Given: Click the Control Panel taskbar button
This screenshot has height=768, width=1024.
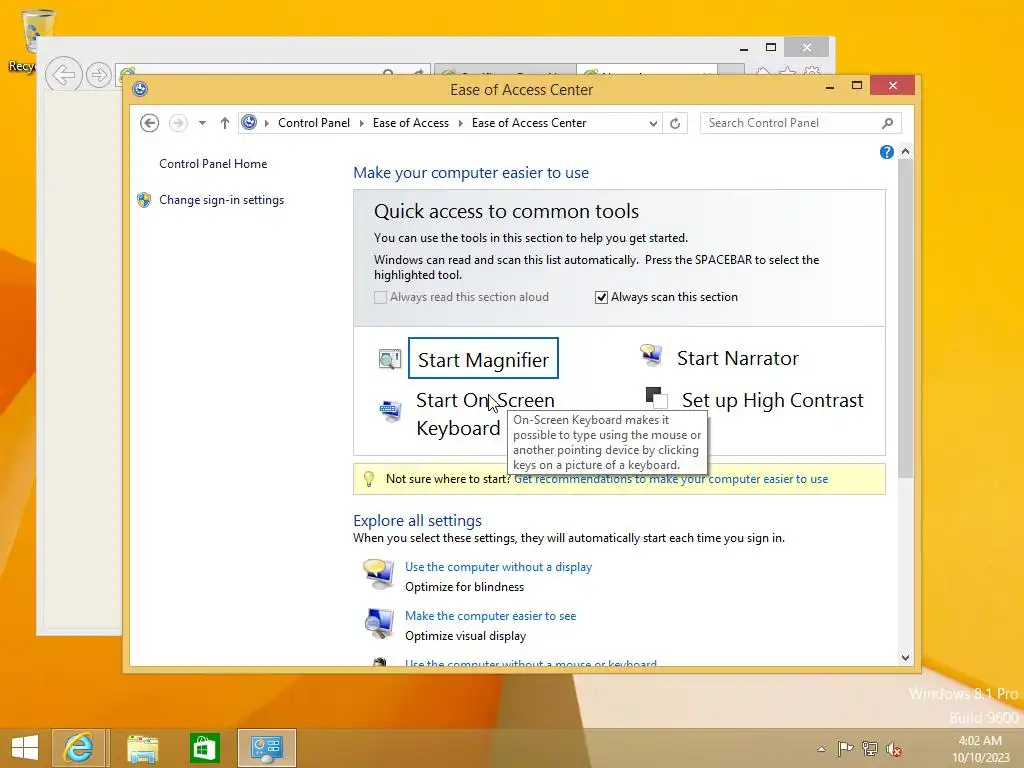Looking at the screenshot, I should coord(267,748).
